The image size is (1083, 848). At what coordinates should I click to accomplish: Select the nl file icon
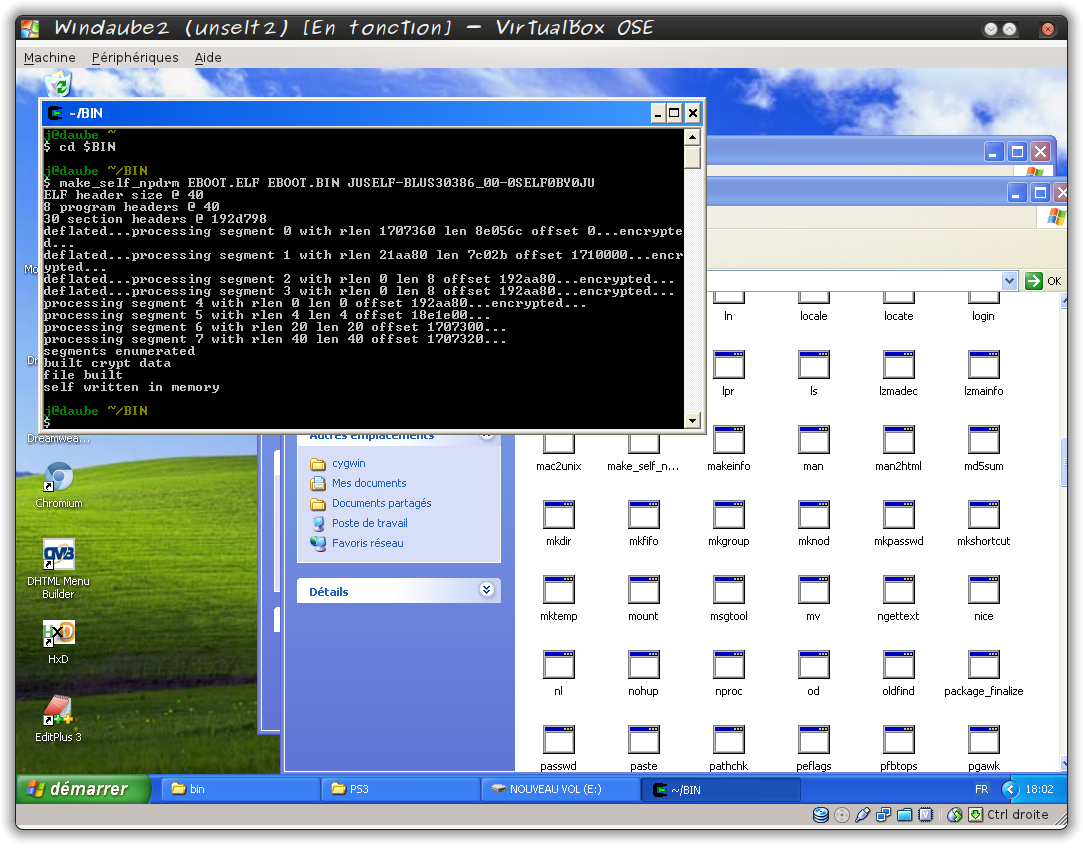pyautogui.click(x=559, y=665)
